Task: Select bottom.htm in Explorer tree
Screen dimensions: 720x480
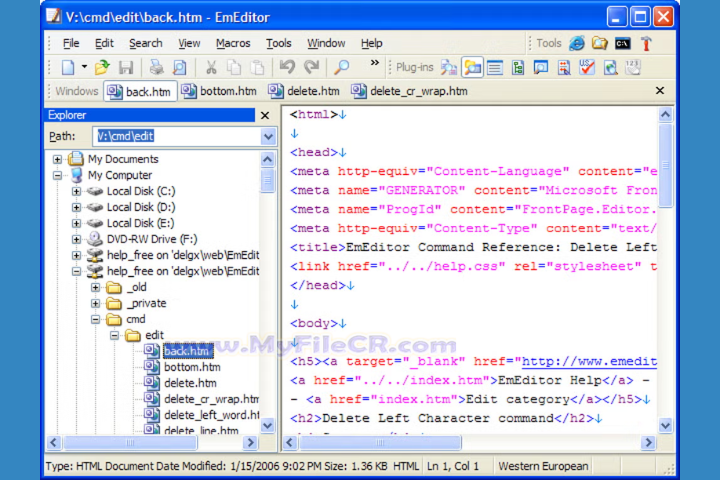Action: click(192, 367)
